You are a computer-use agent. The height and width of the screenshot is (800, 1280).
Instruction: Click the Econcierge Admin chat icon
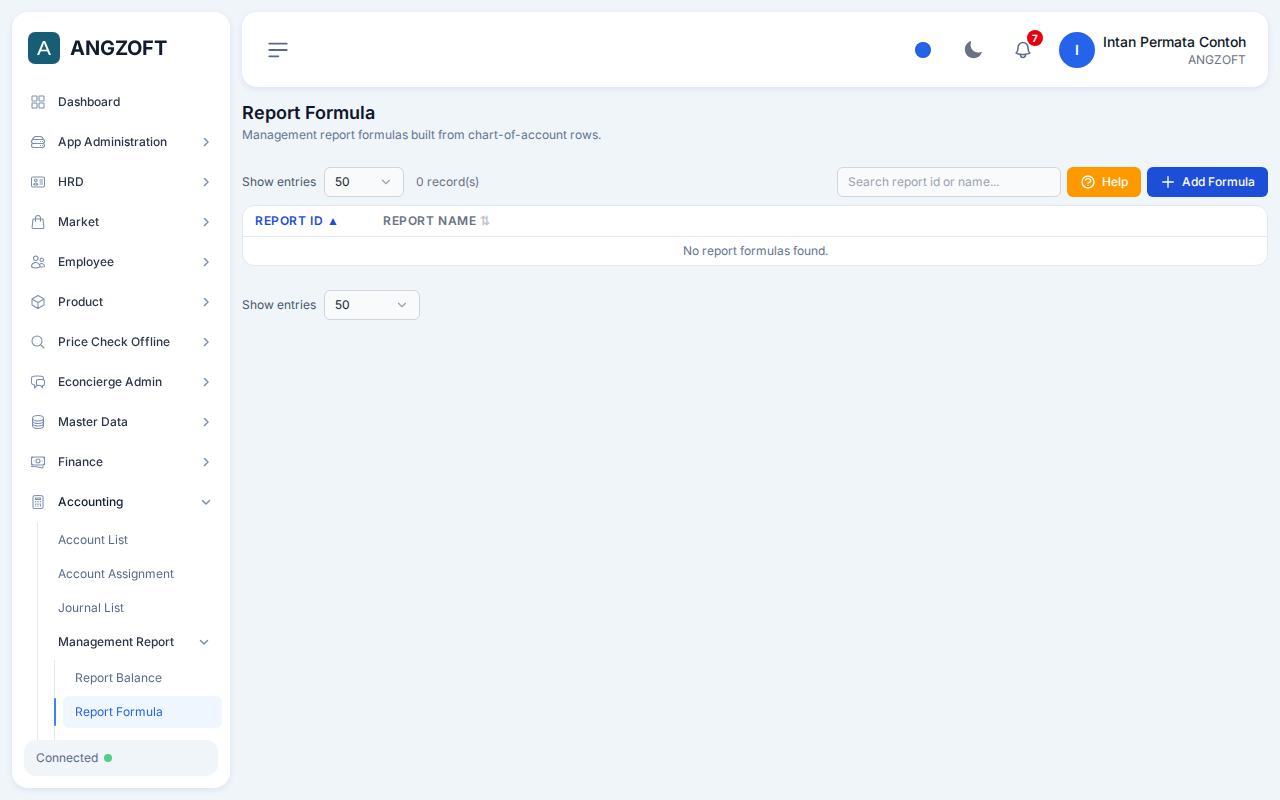pos(38,382)
